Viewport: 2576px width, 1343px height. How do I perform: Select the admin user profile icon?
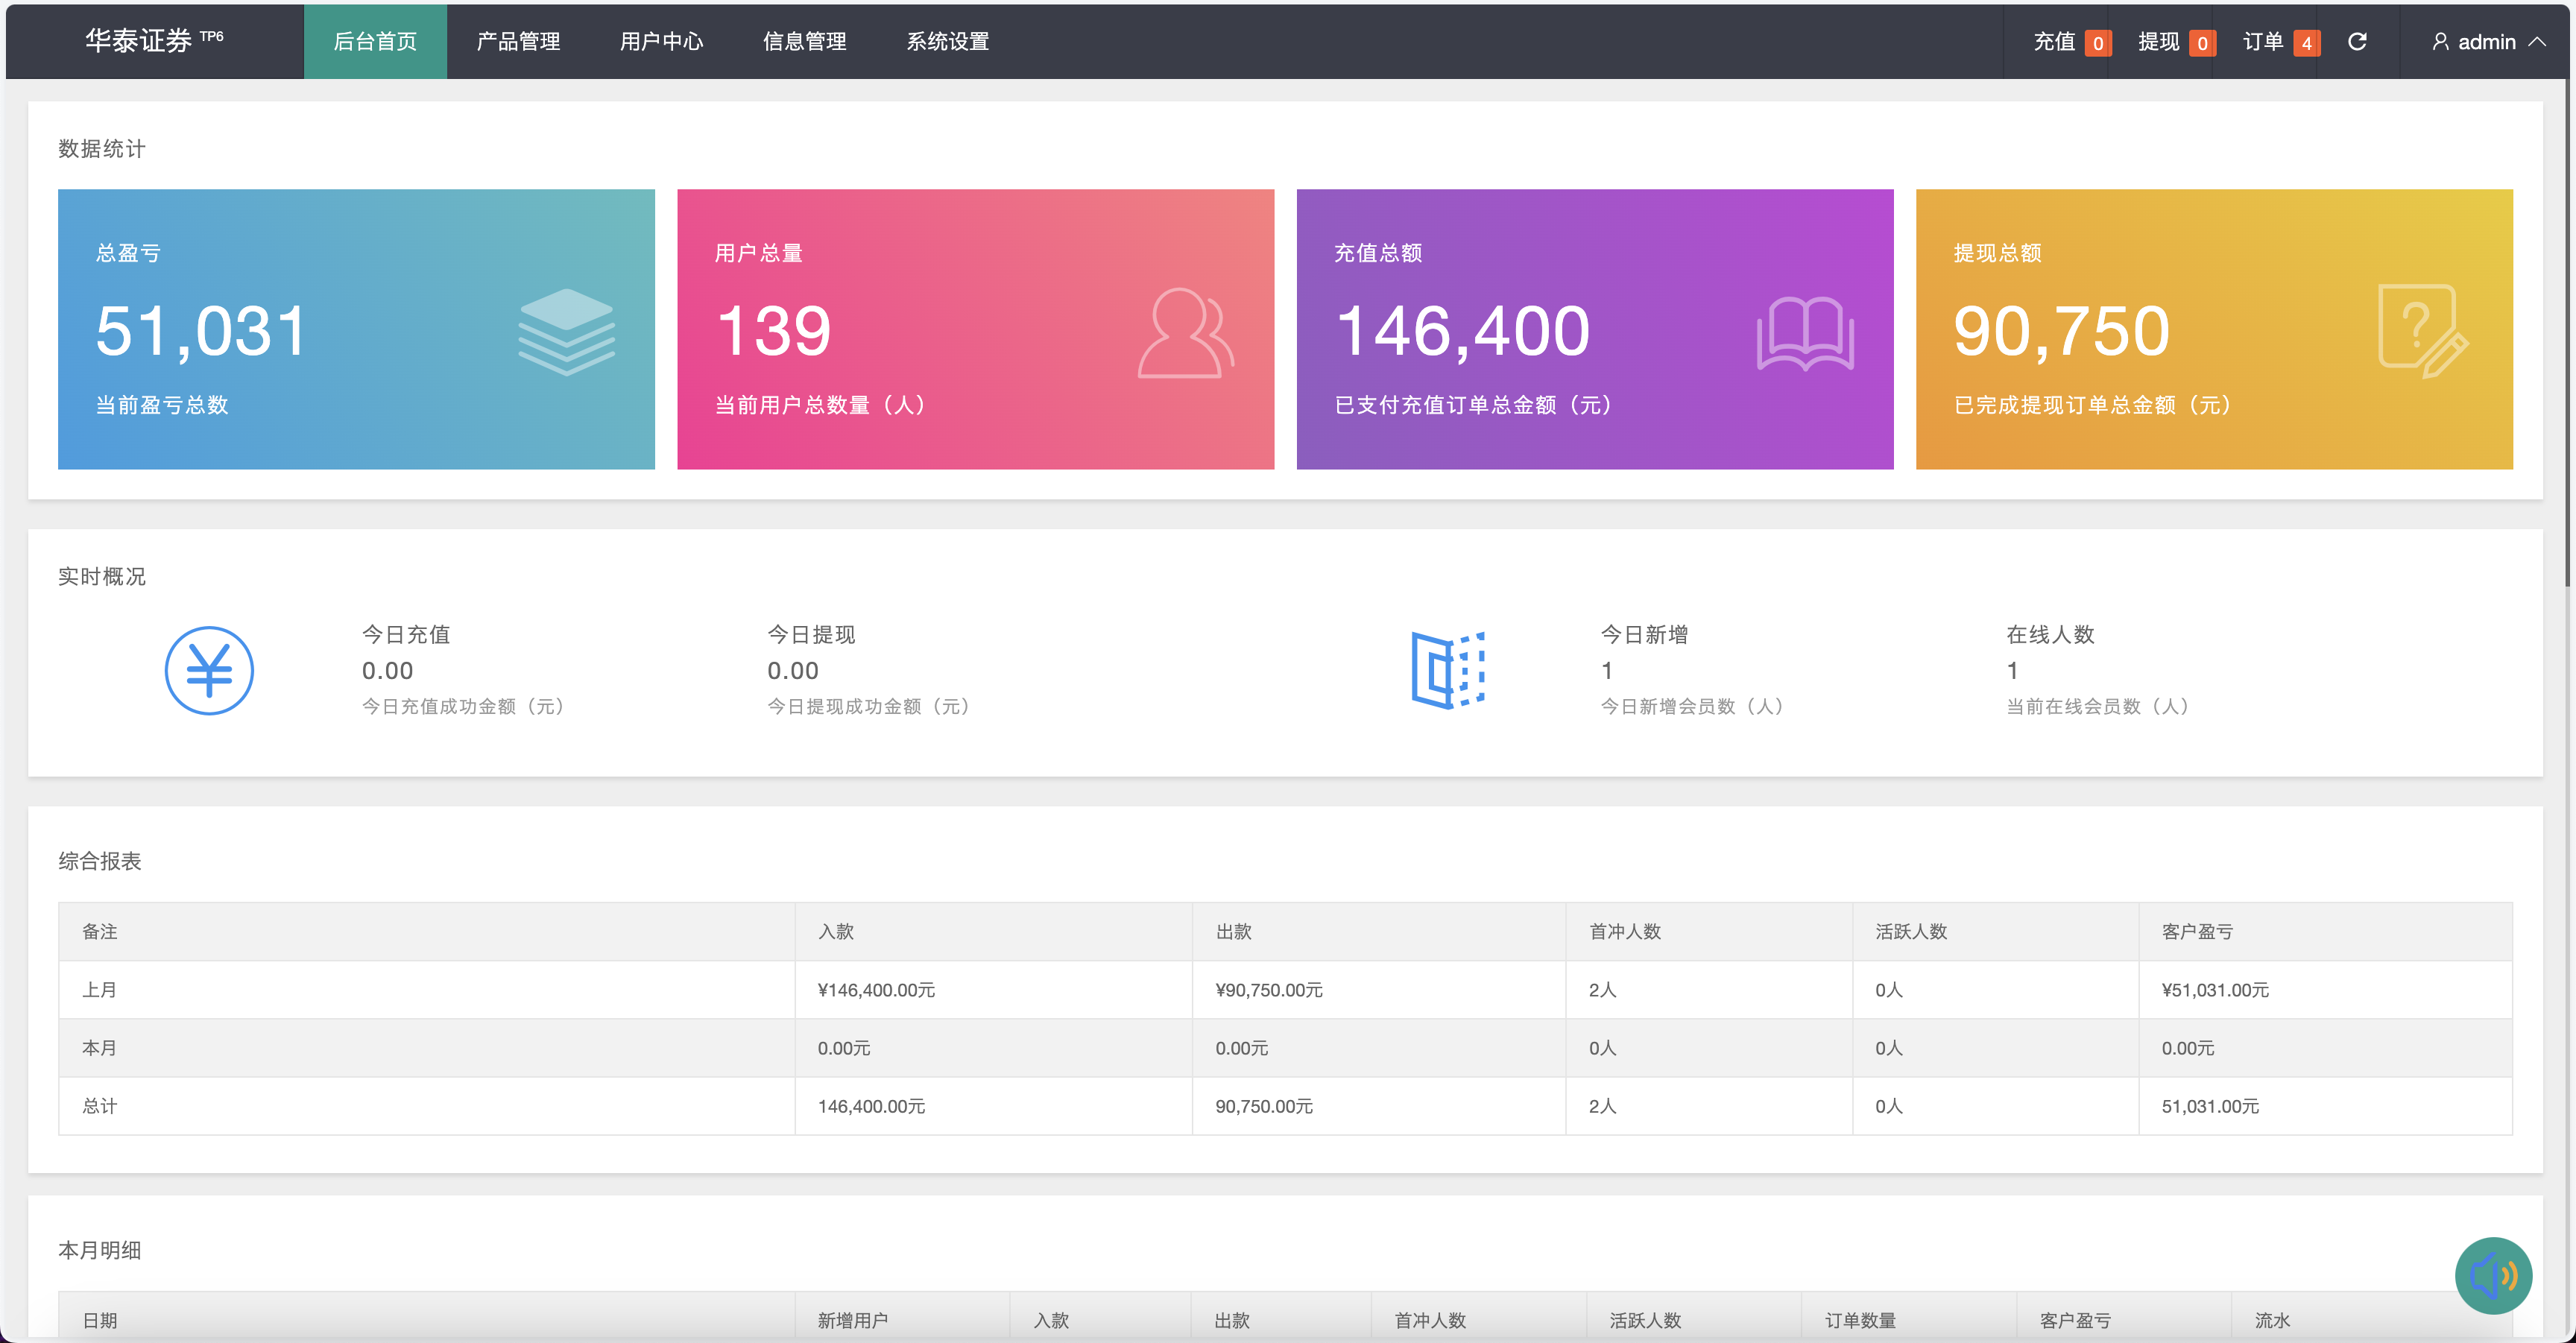pos(2440,41)
